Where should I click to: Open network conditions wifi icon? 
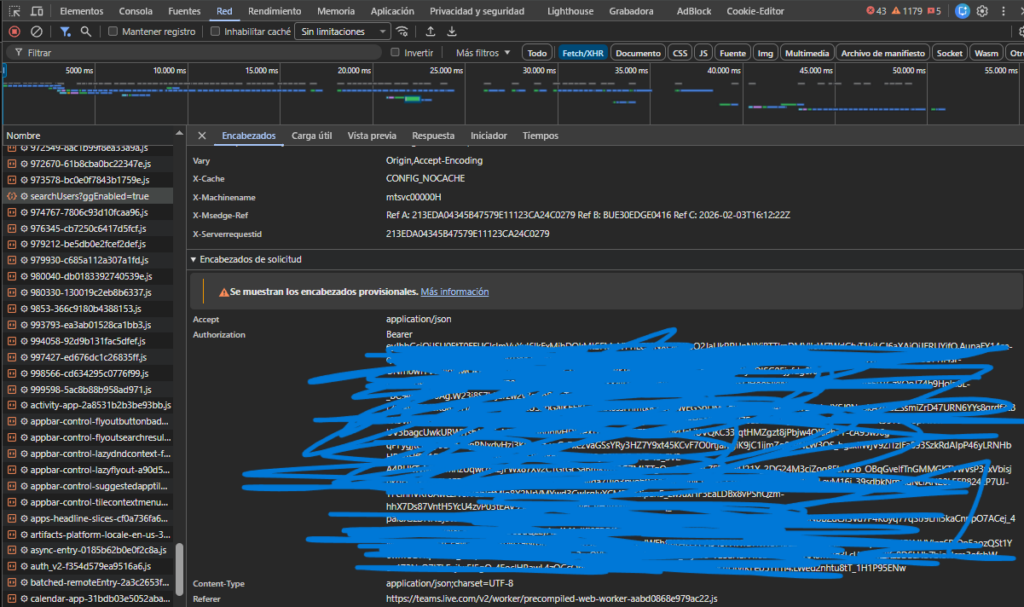[x=402, y=31]
